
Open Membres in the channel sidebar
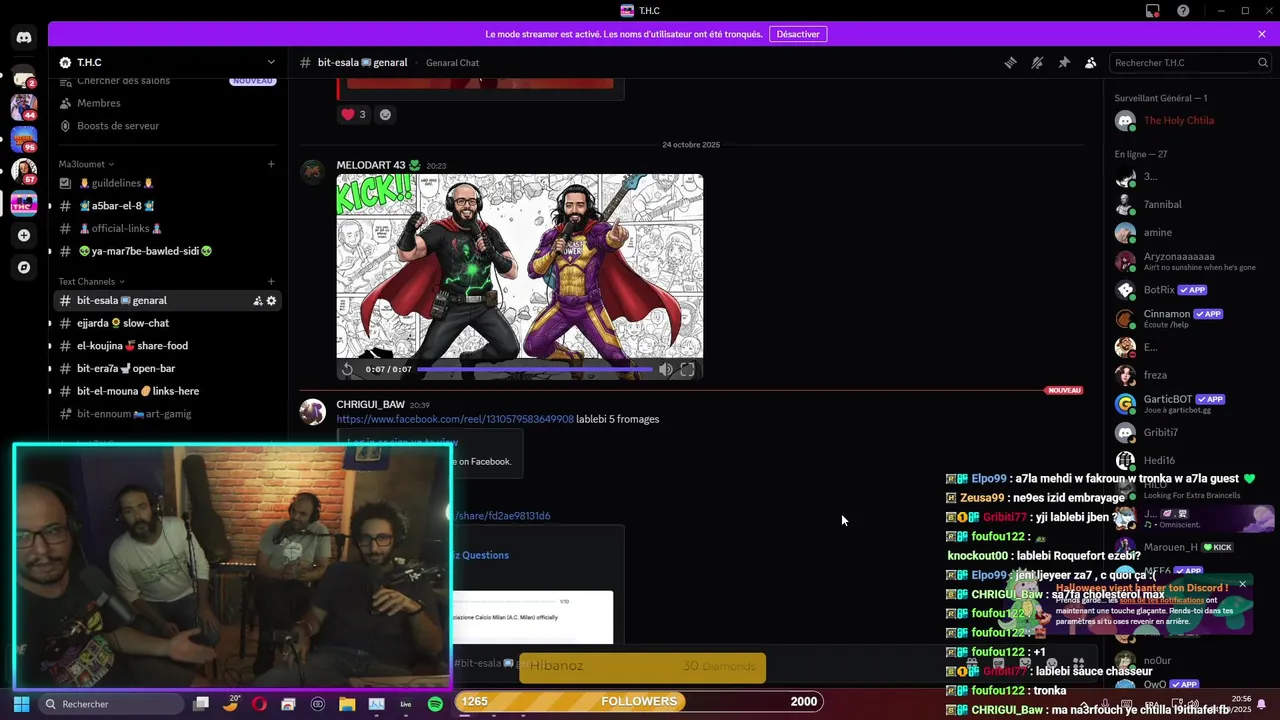click(x=167, y=103)
